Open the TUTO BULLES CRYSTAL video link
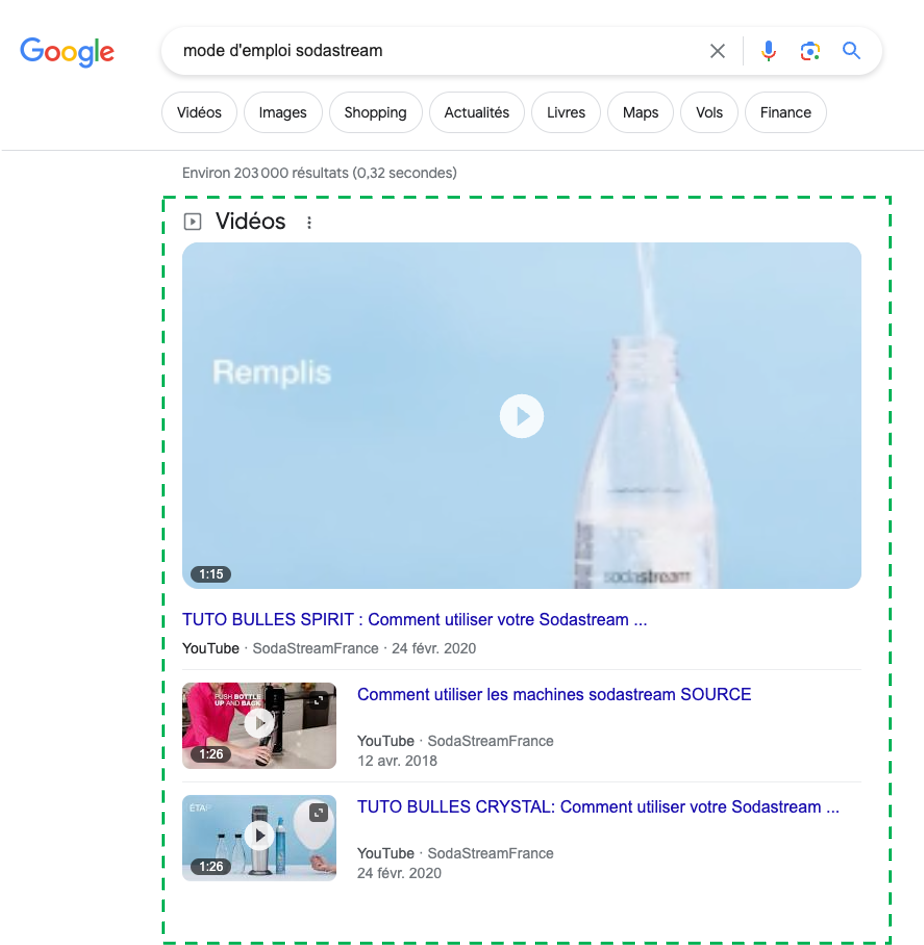This screenshot has width=924, height=945. click(x=598, y=807)
